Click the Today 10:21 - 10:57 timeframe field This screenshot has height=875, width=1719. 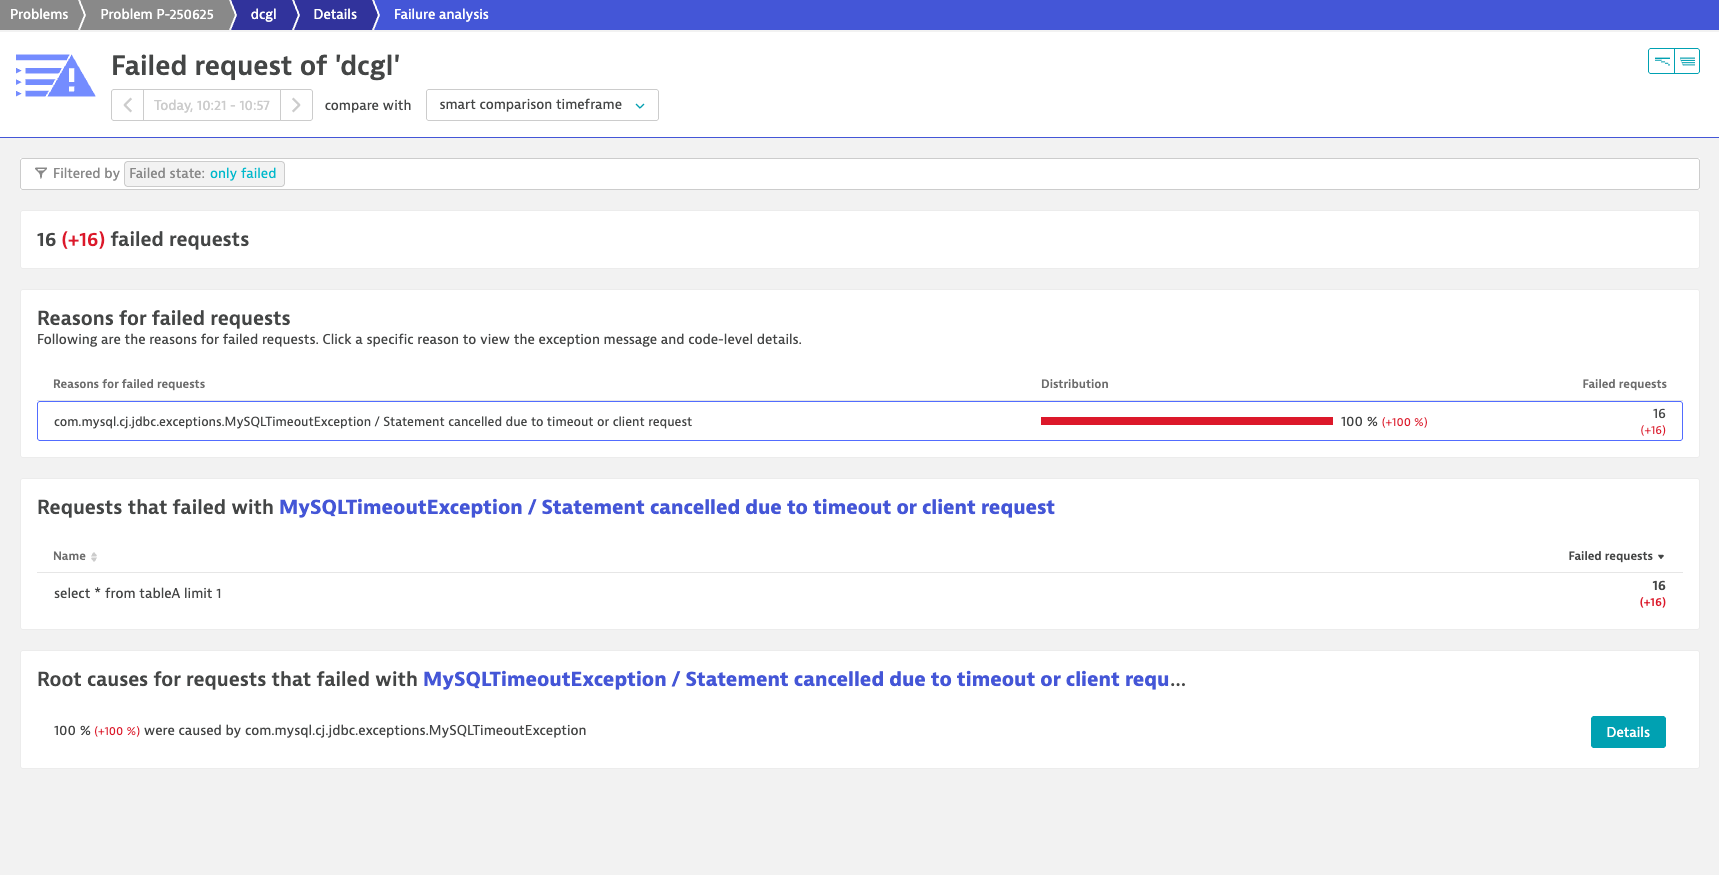(x=211, y=105)
